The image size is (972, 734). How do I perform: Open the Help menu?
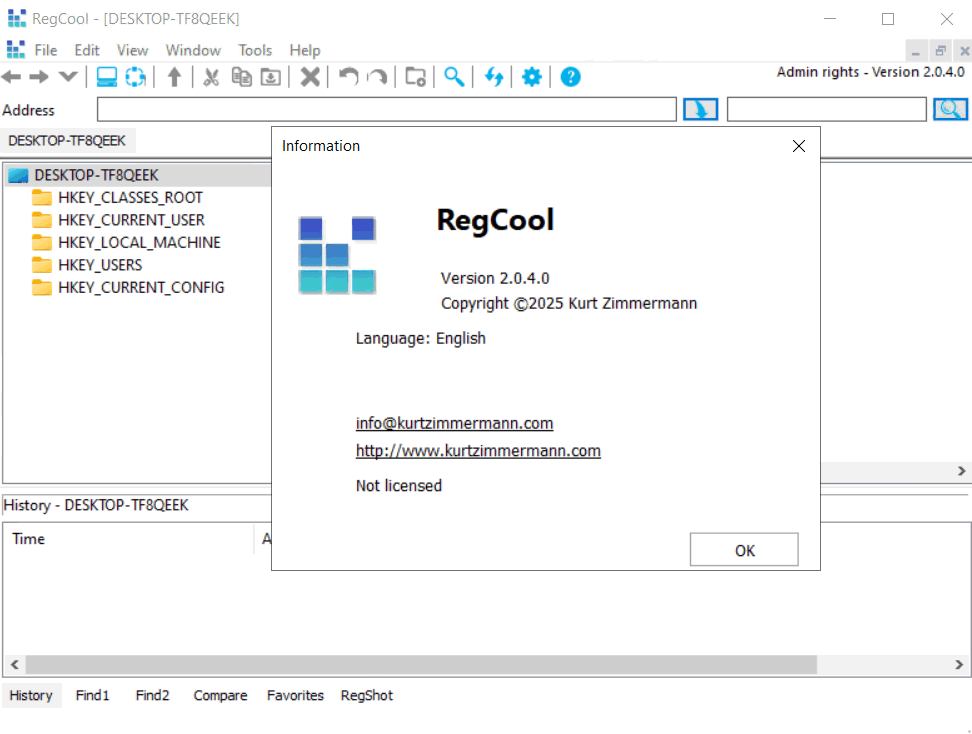(x=305, y=50)
